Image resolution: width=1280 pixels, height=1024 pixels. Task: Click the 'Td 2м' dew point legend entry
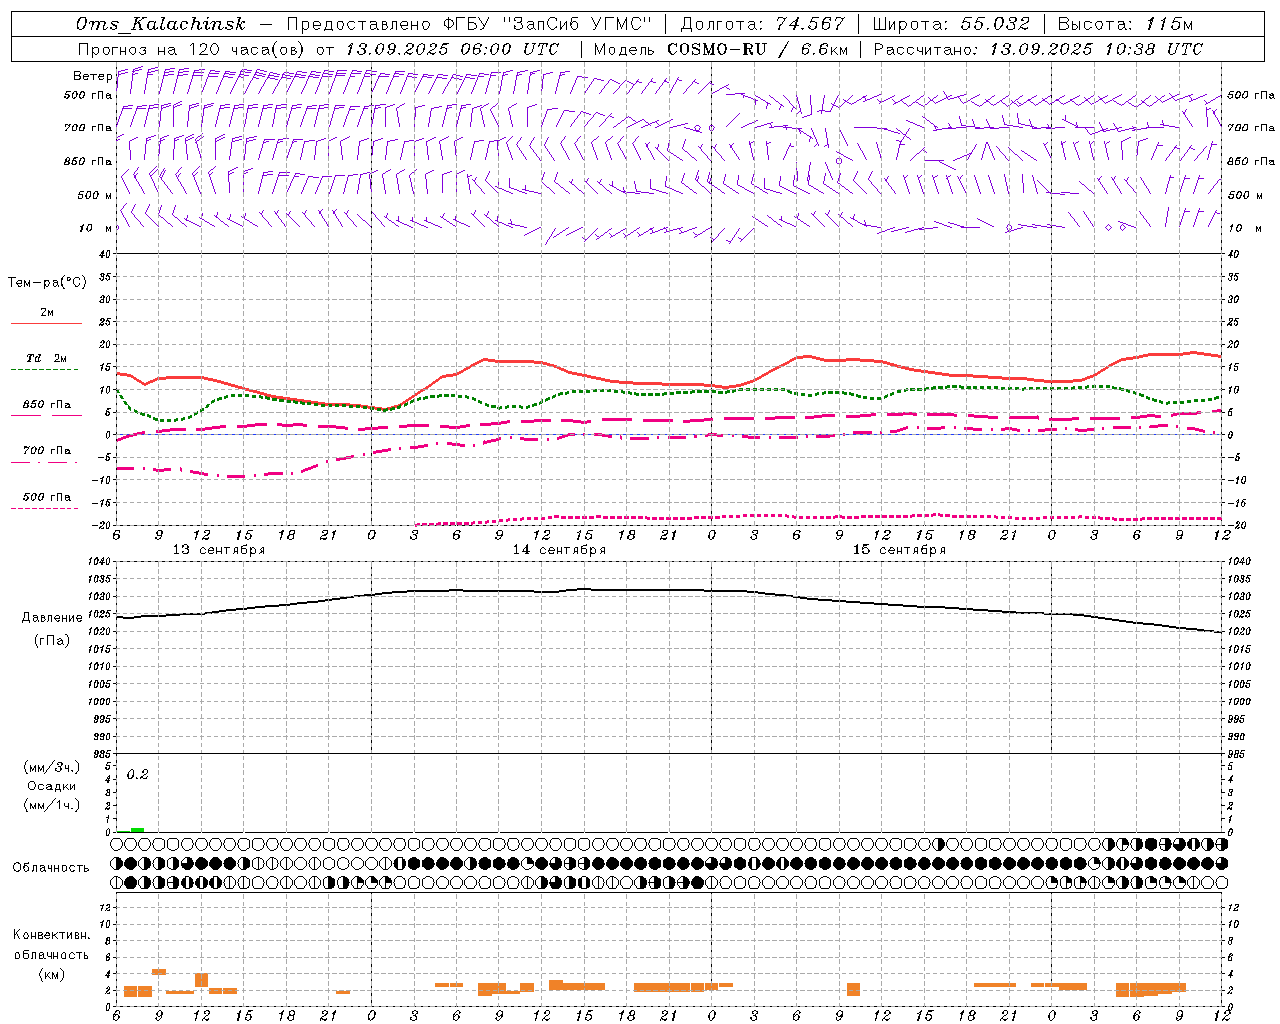[46, 358]
